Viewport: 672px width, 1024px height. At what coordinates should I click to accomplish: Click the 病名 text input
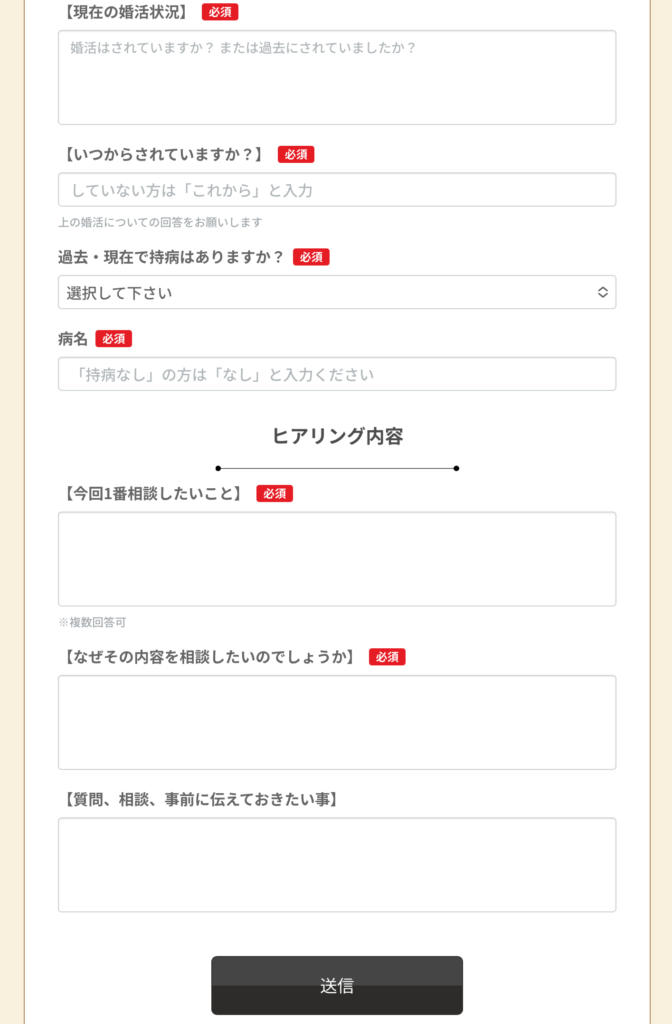(x=336, y=374)
